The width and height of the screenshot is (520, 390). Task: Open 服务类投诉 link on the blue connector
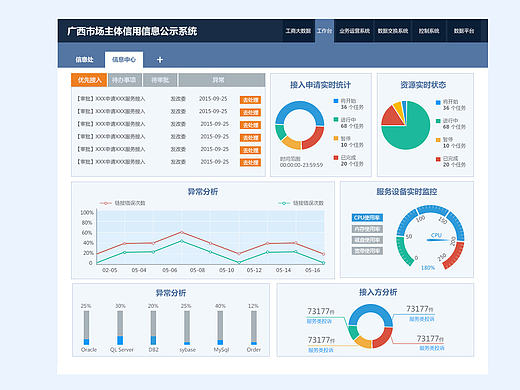422,319
